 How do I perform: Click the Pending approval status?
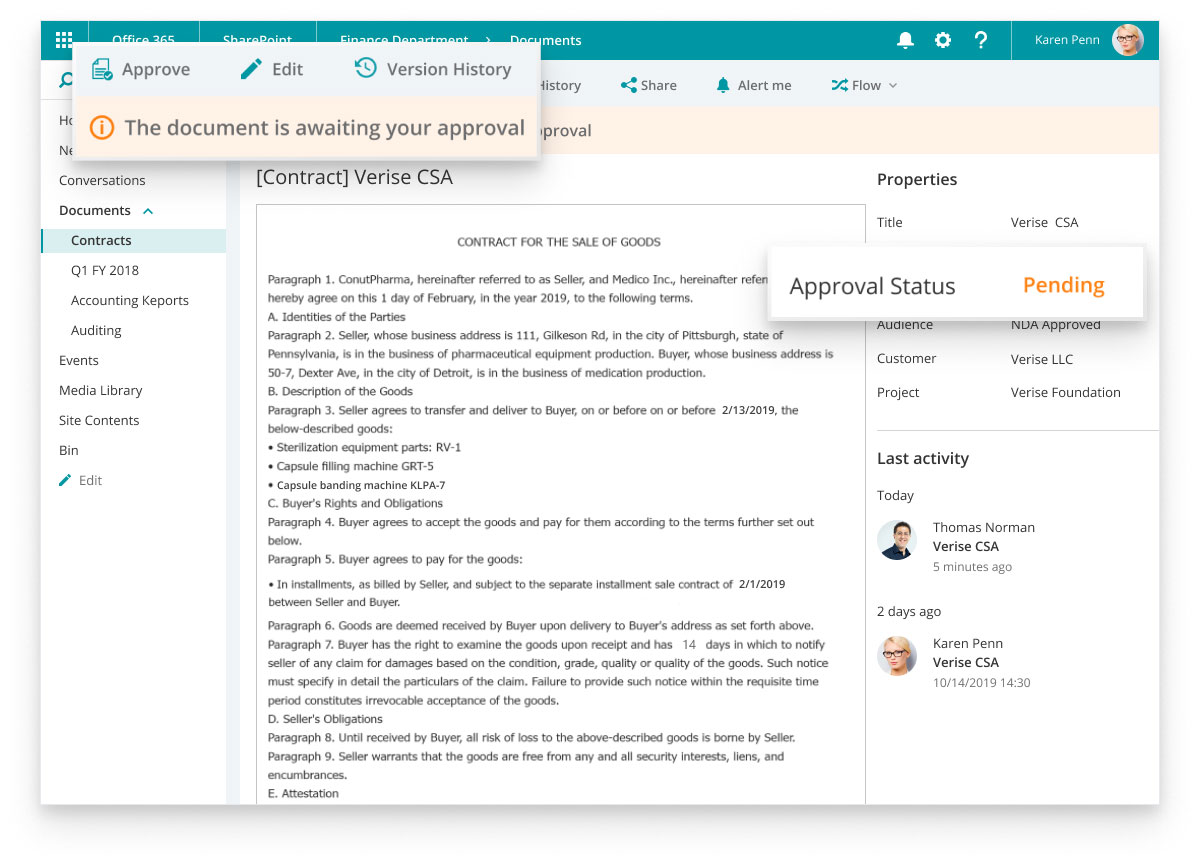pyautogui.click(x=1063, y=285)
